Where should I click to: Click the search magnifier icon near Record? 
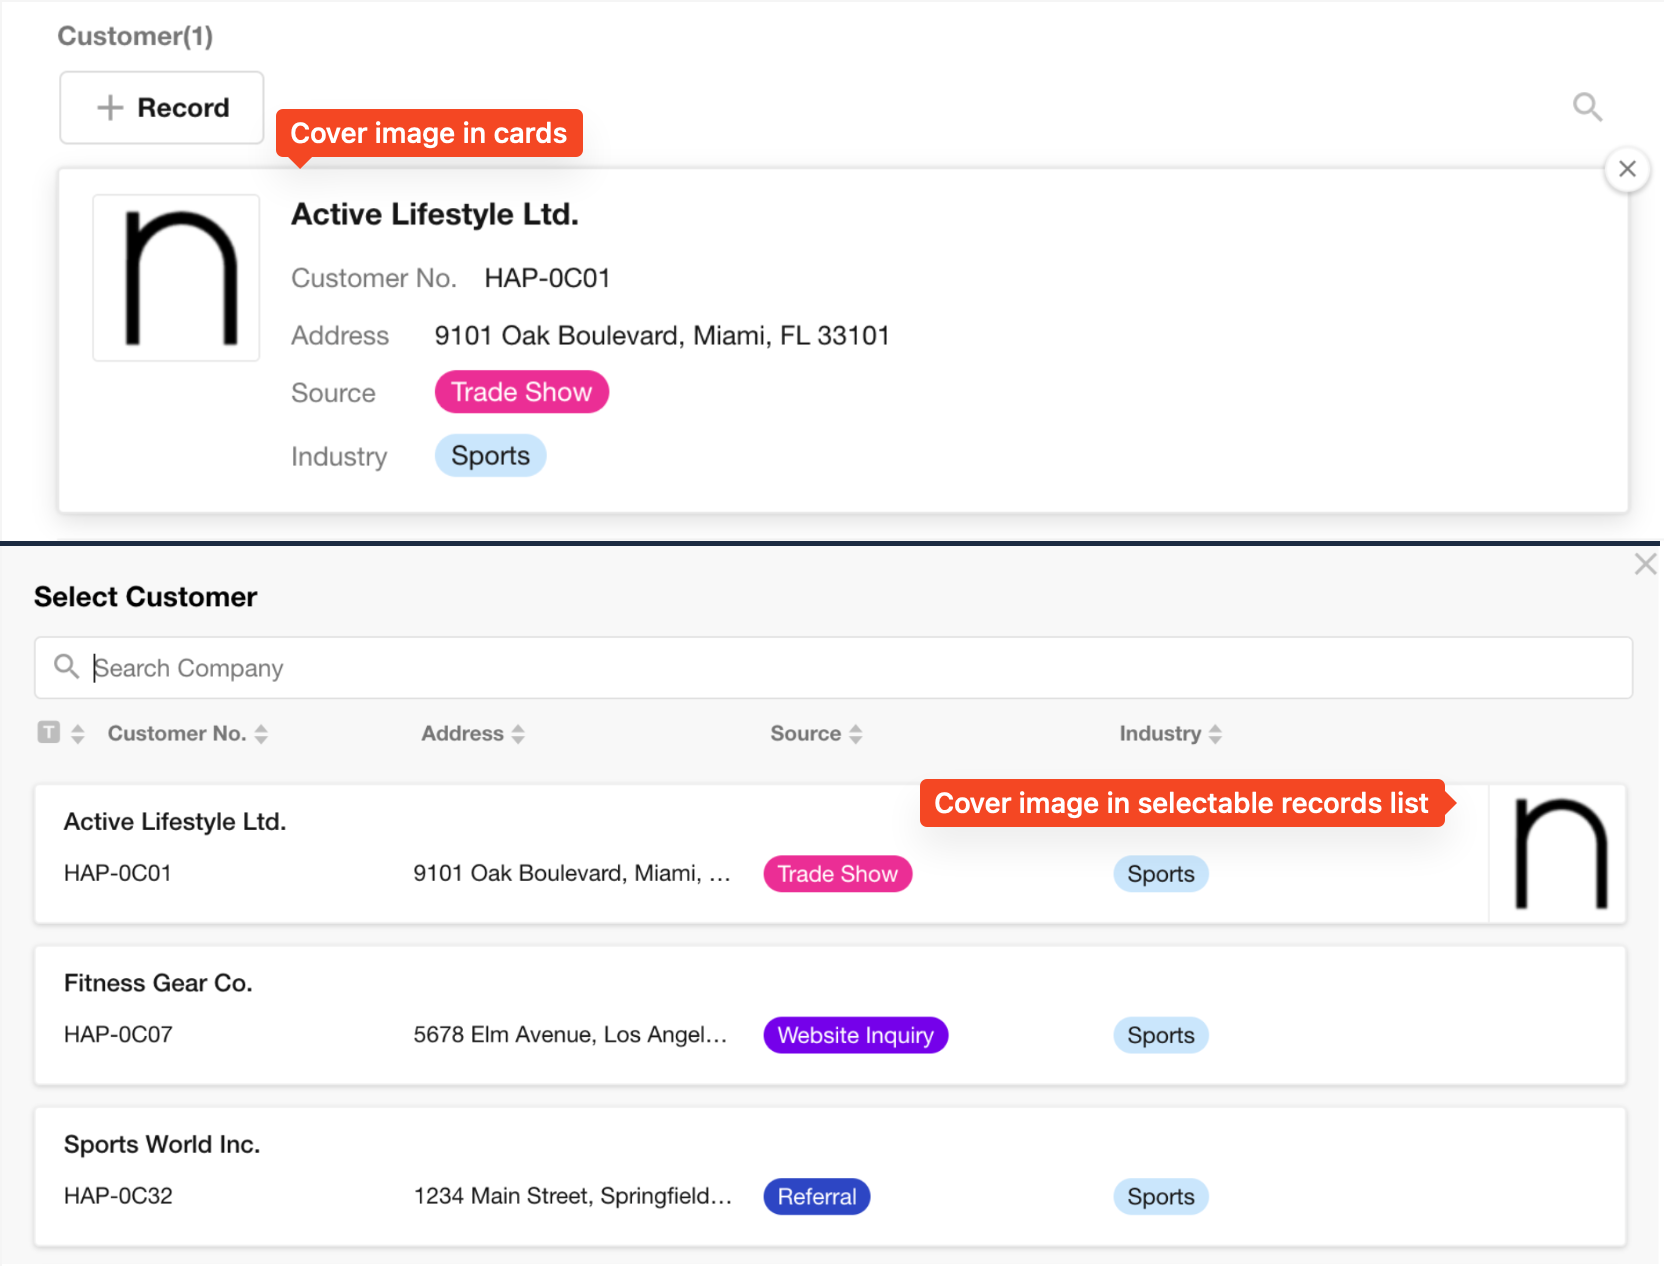tap(1587, 107)
